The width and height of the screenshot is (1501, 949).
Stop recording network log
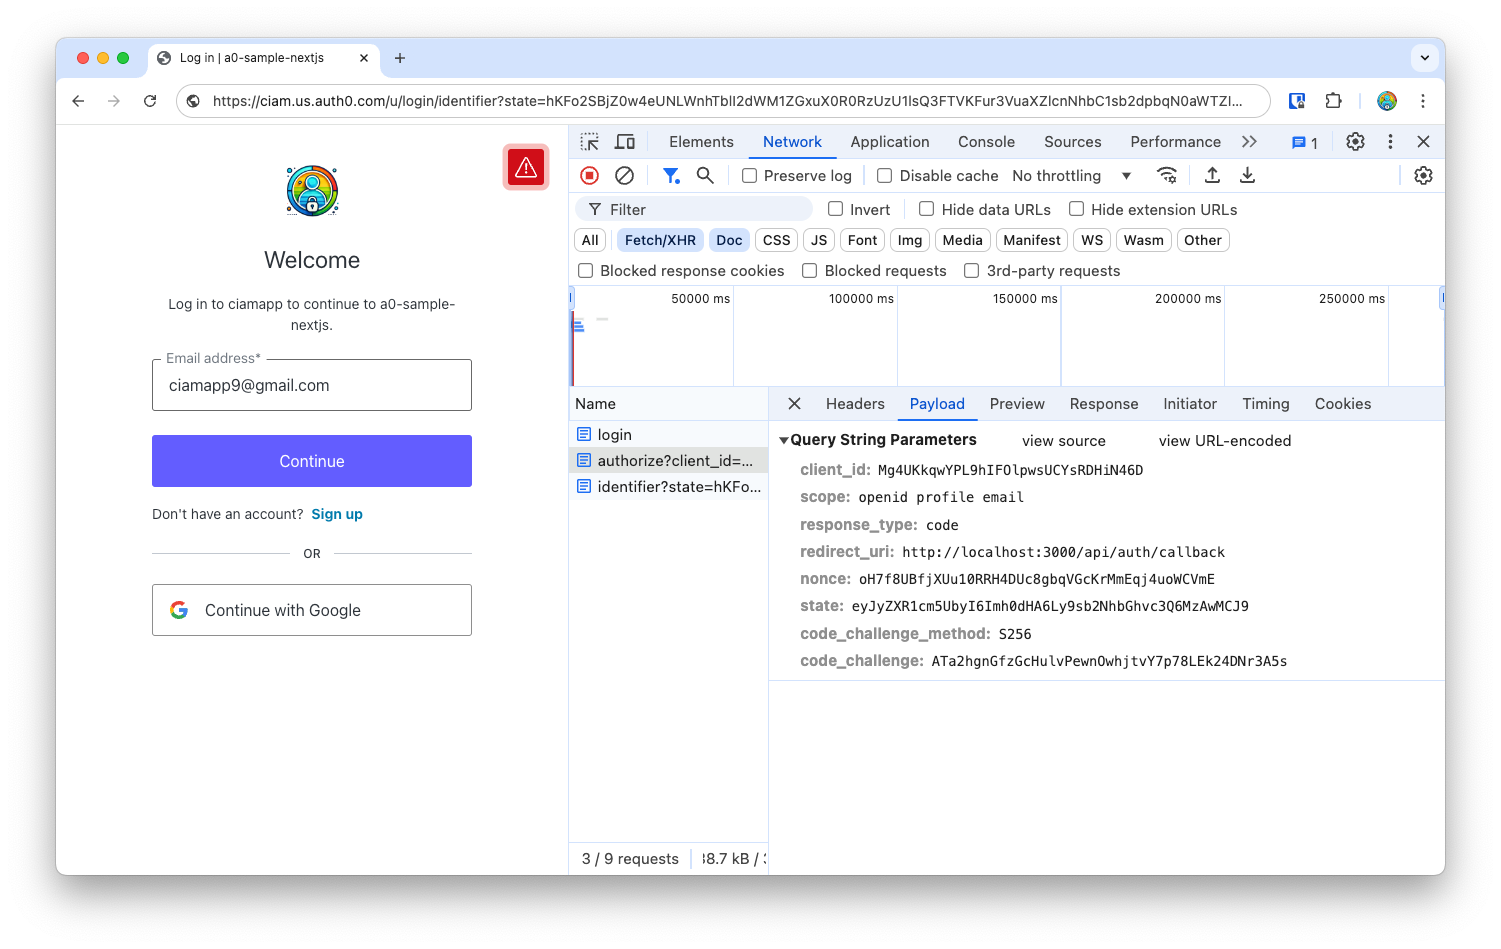pos(590,176)
